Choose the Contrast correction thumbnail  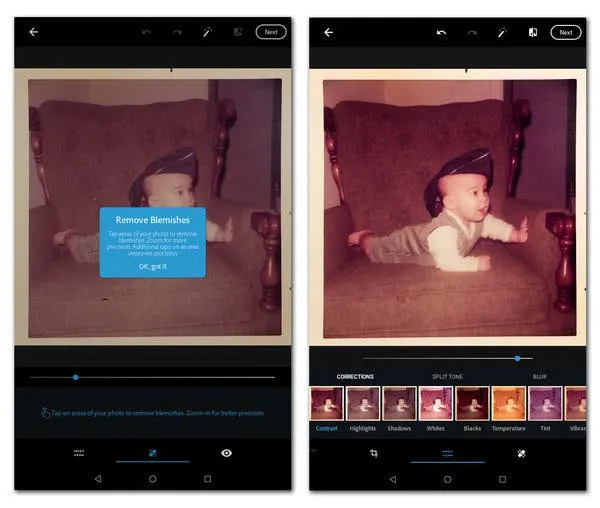pyautogui.click(x=326, y=404)
